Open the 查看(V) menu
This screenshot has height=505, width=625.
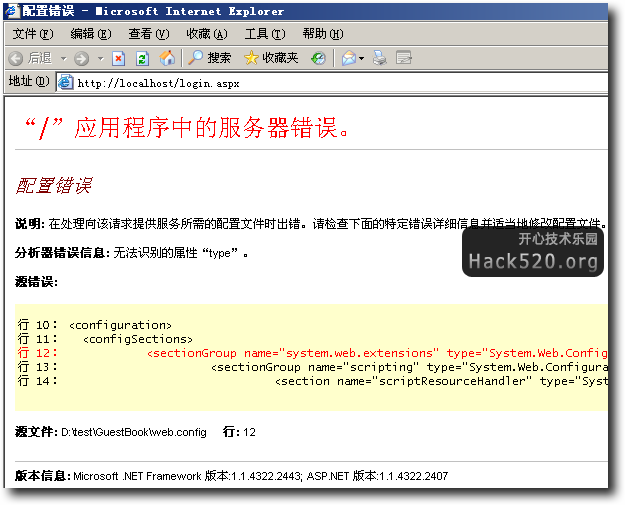click(x=149, y=34)
